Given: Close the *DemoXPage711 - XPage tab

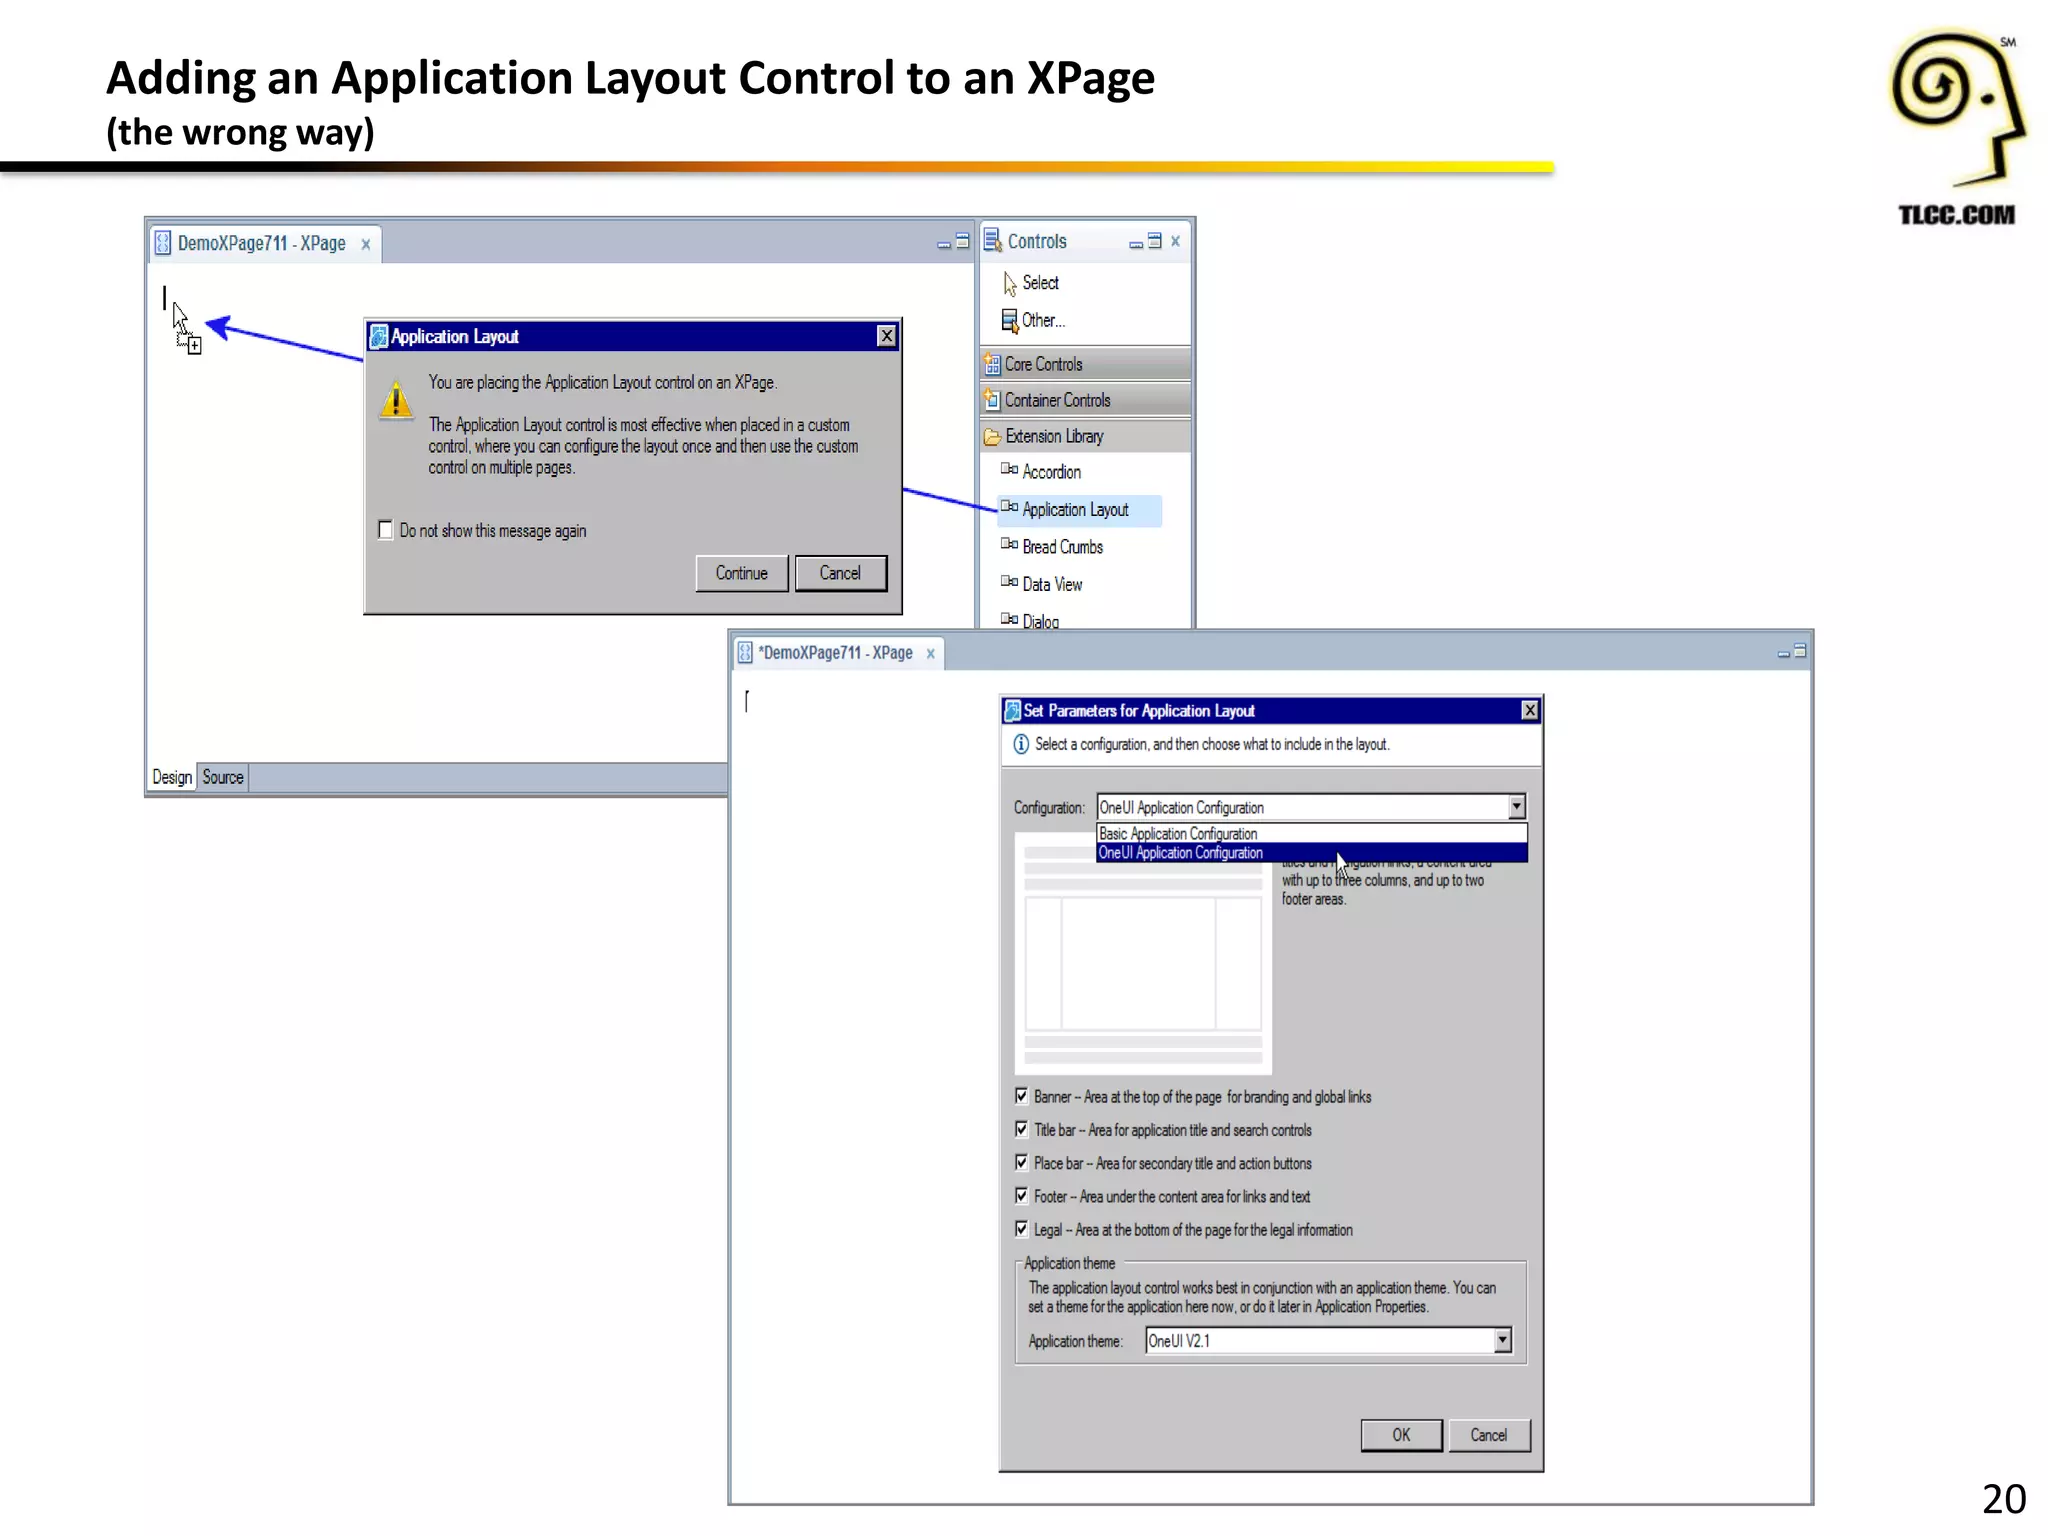Looking at the screenshot, I should click(x=930, y=654).
